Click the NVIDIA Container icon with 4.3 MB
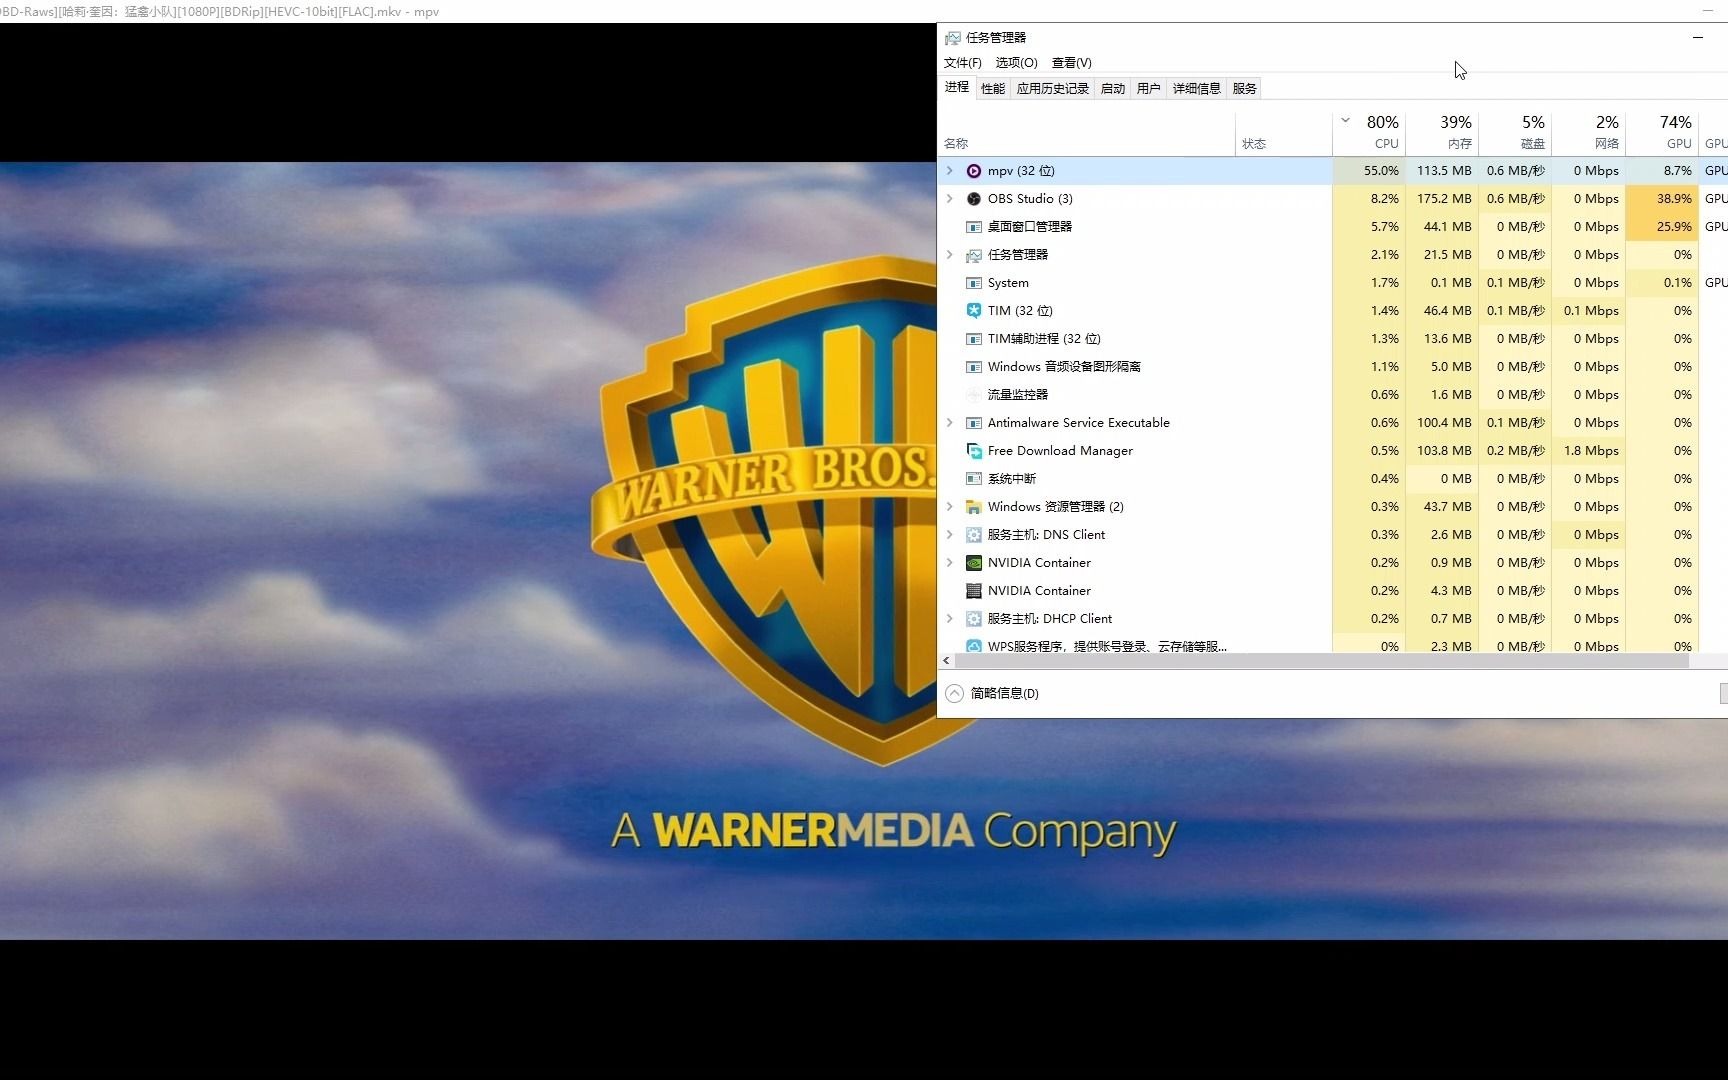The height and width of the screenshot is (1080, 1728). 973,591
